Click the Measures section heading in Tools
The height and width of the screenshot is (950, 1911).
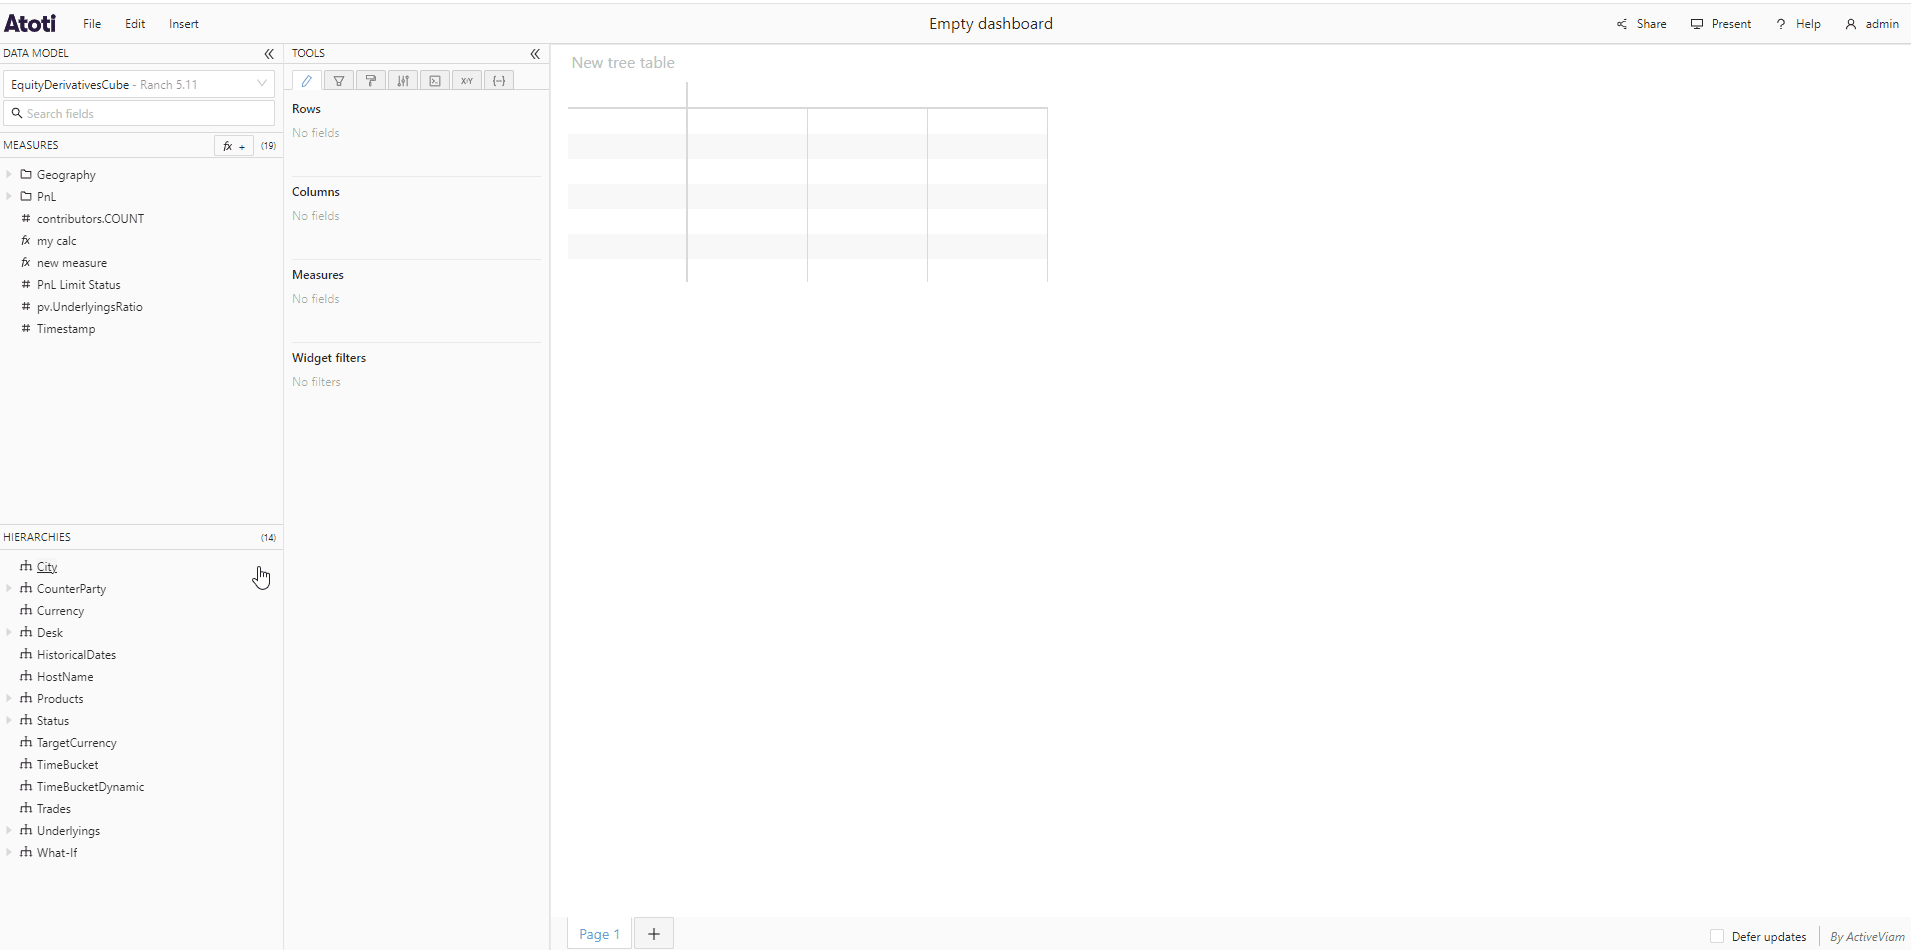318,275
